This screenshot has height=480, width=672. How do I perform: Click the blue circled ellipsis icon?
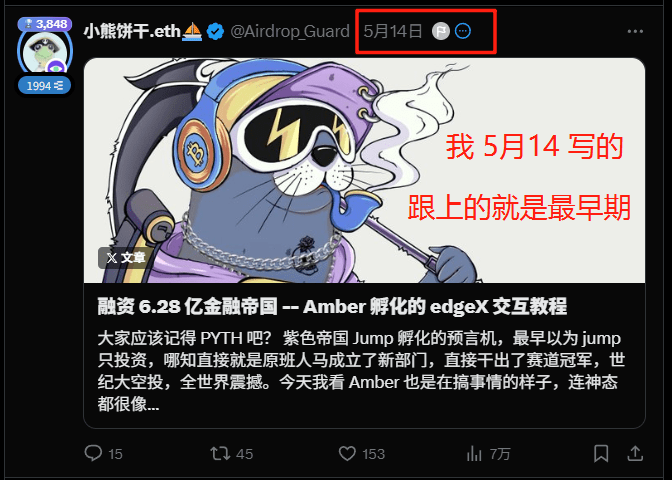pyautogui.click(x=463, y=31)
